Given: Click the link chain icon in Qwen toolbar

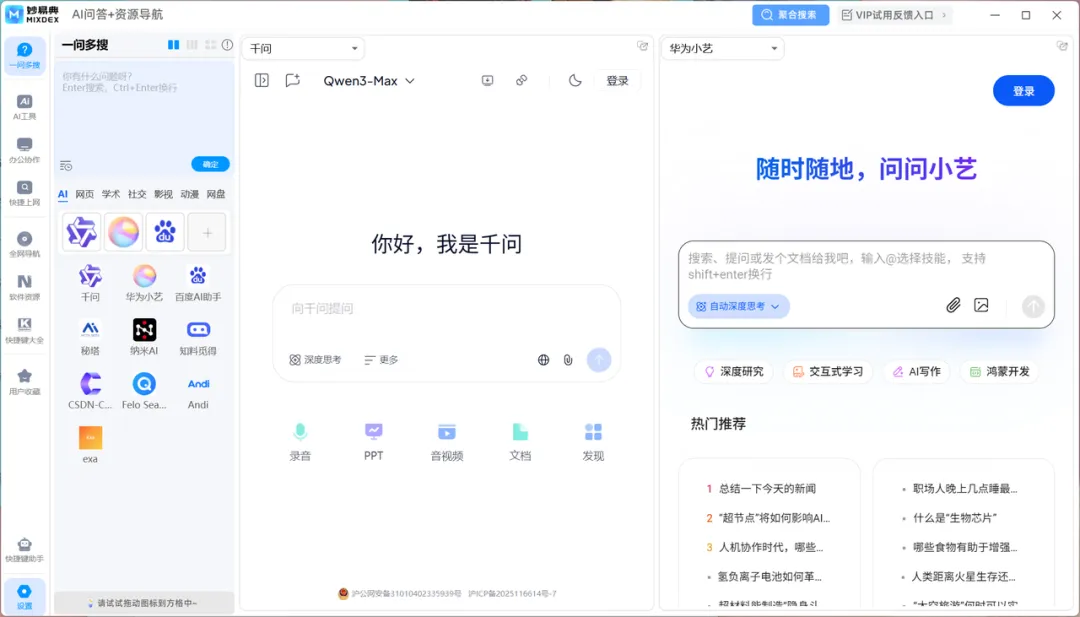Looking at the screenshot, I should [x=521, y=81].
